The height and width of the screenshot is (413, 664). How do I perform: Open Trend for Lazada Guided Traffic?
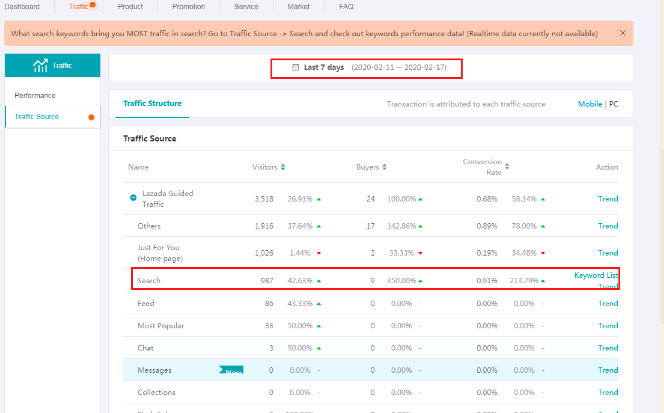[608, 199]
